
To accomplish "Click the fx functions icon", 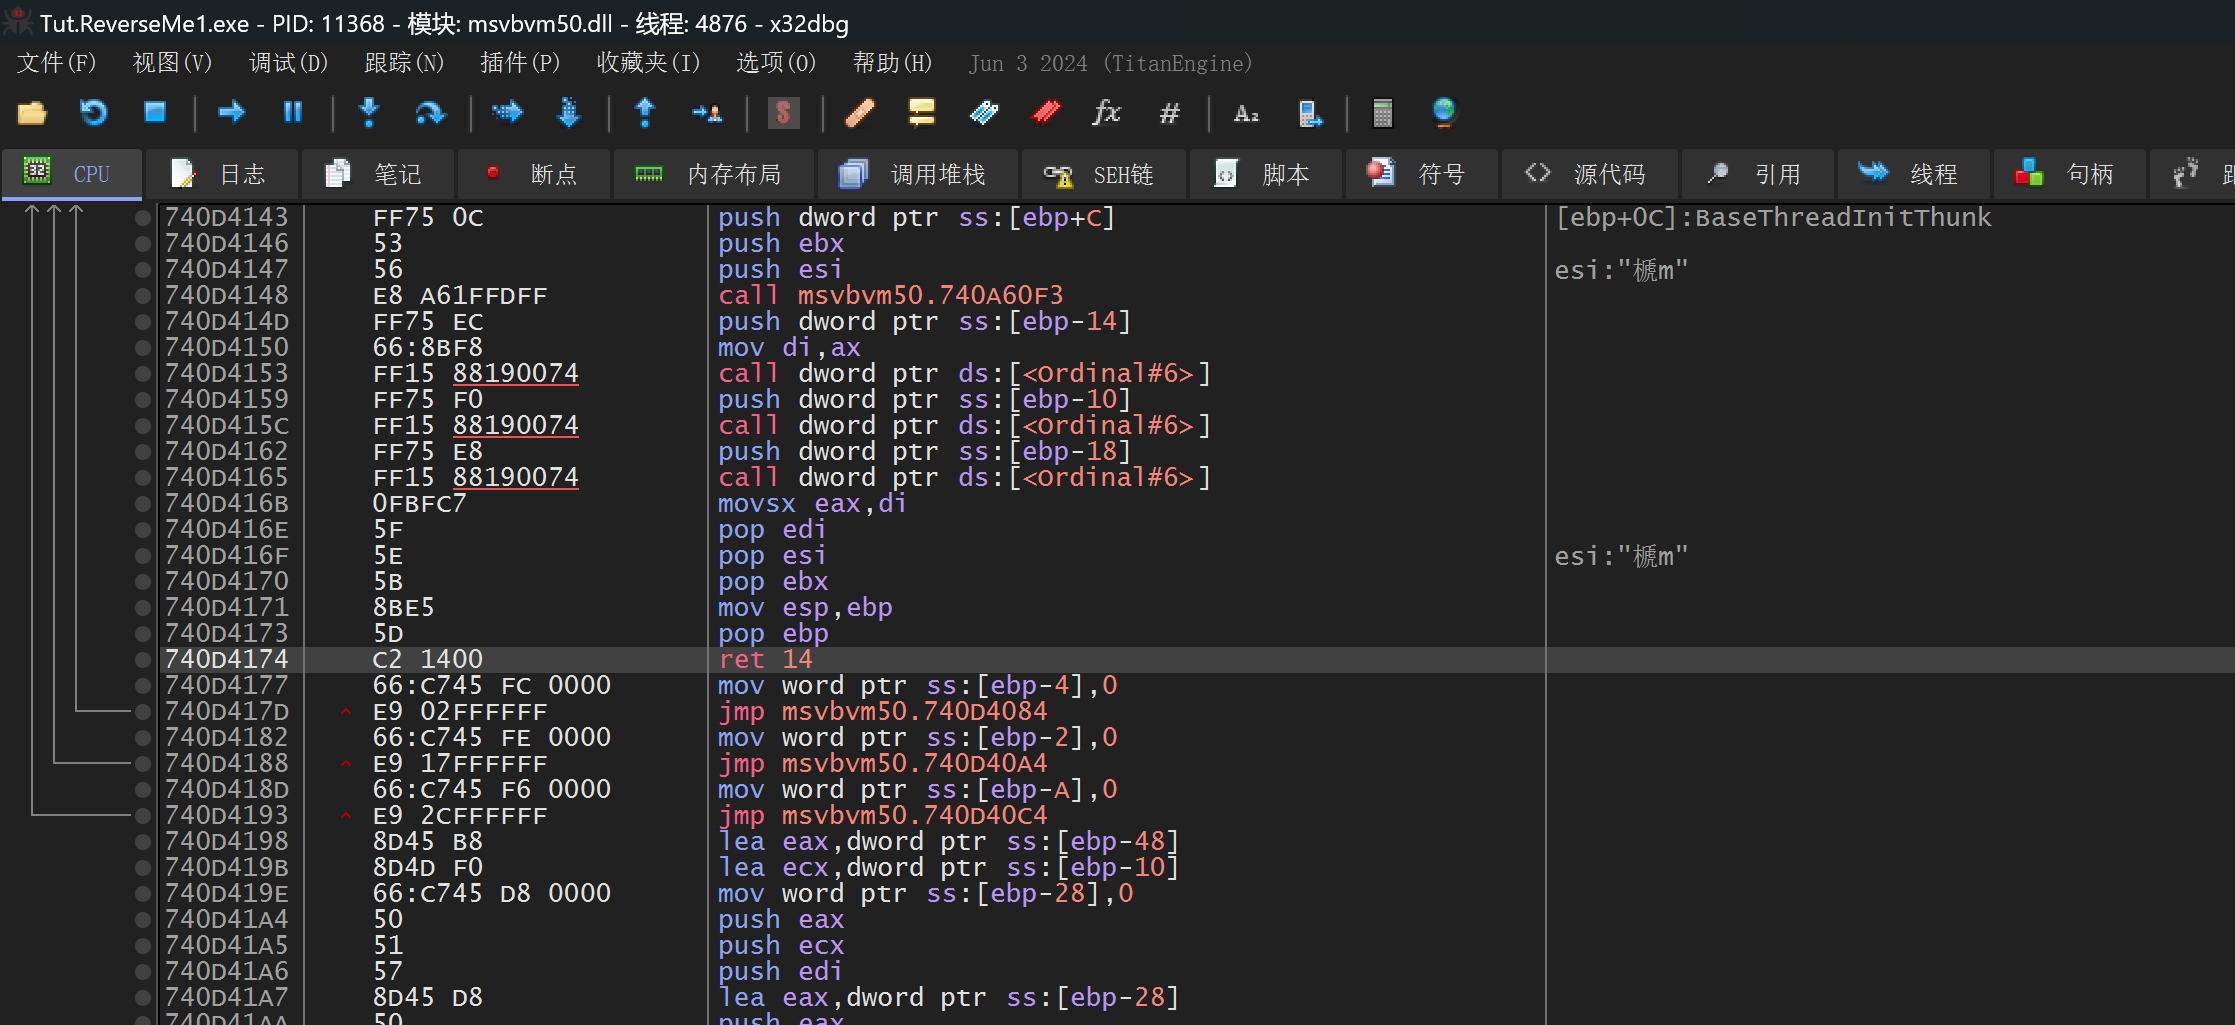I will tap(1106, 113).
